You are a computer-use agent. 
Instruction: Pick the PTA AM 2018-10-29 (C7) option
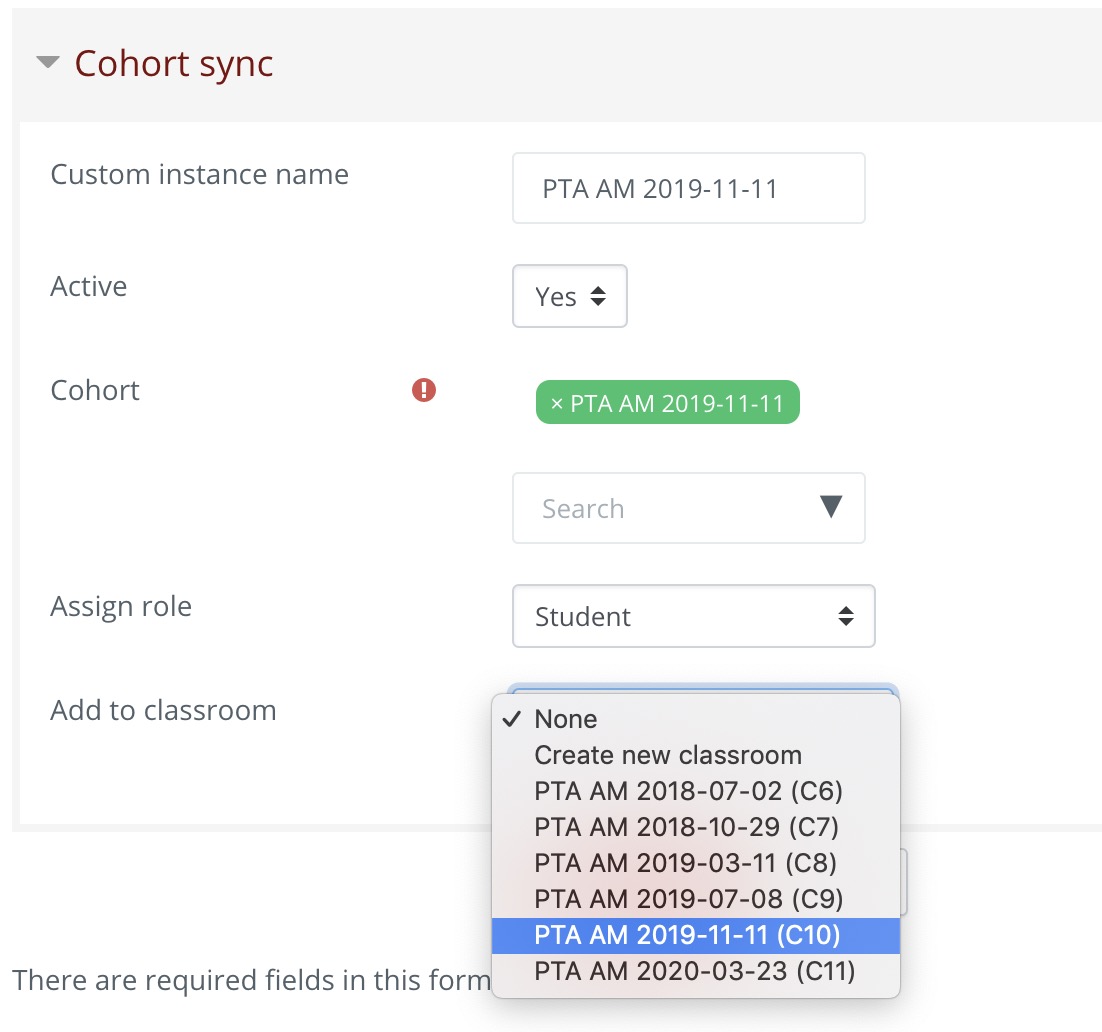point(686,827)
